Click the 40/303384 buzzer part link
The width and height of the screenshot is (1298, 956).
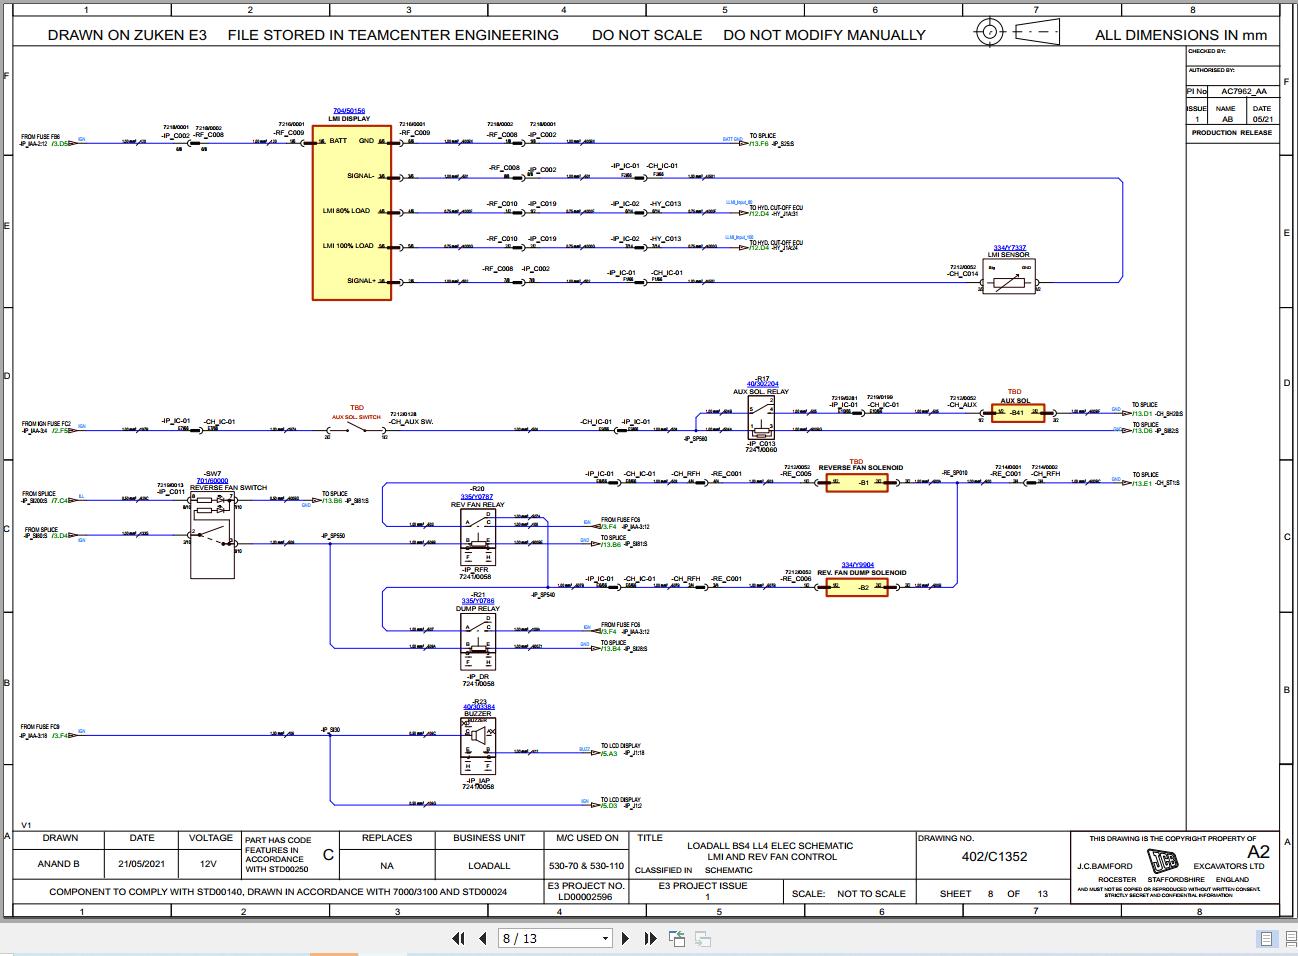[478, 707]
